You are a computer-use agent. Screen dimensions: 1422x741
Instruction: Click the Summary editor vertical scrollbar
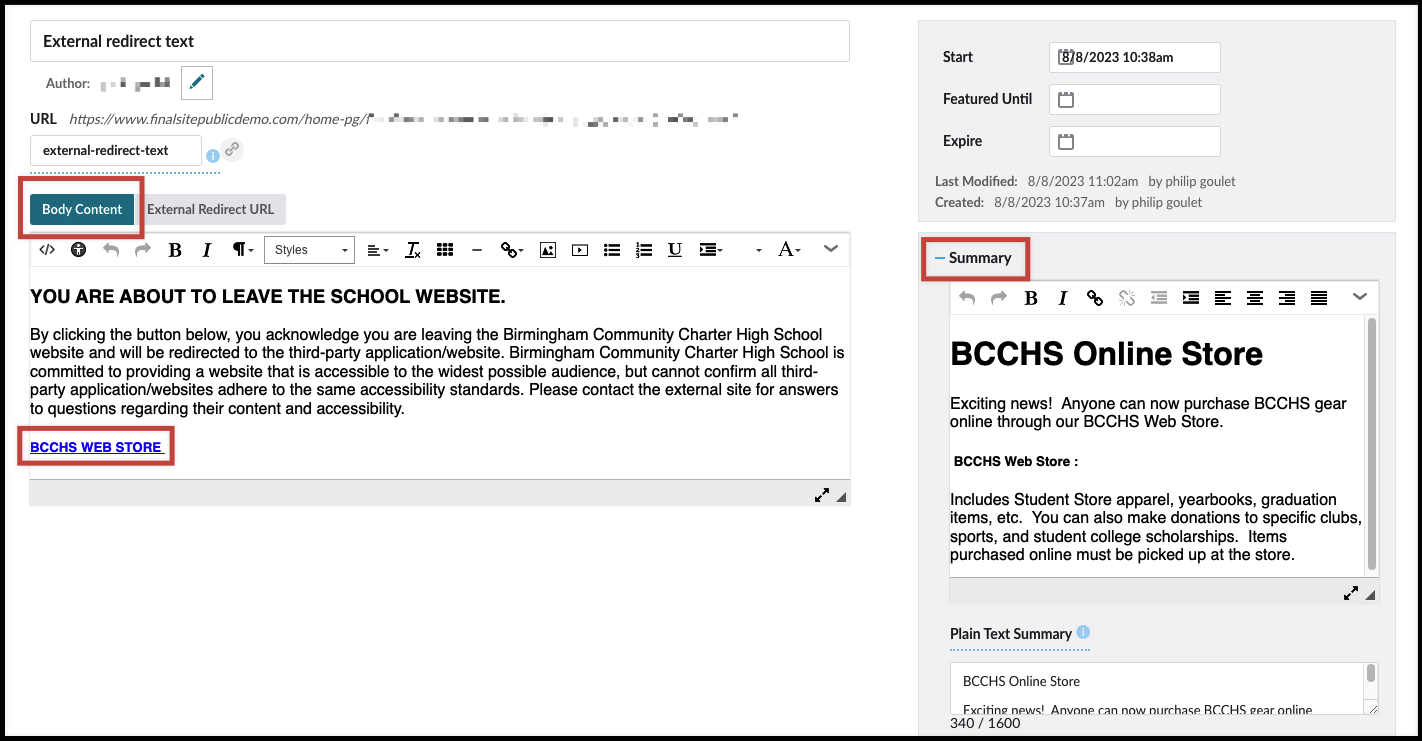click(x=1372, y=444)
